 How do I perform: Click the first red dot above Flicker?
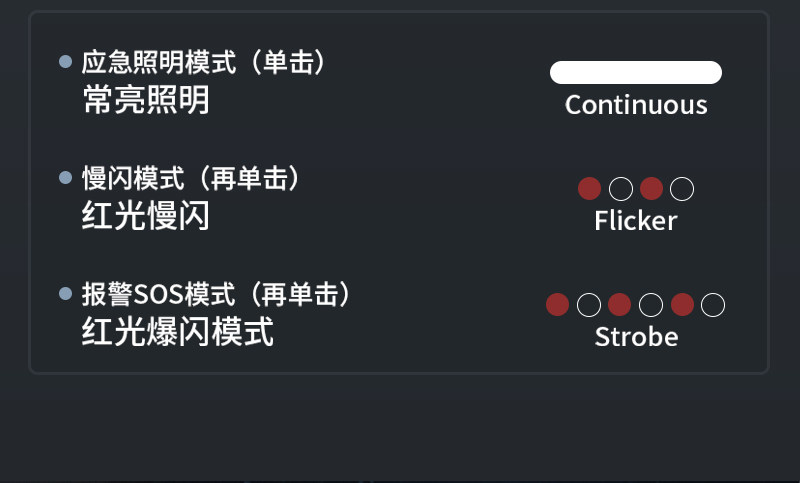[x=590, y=188]
